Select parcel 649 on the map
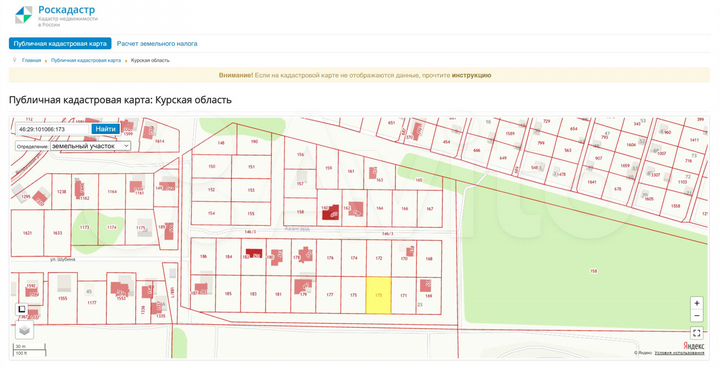 tap(503, 158)
